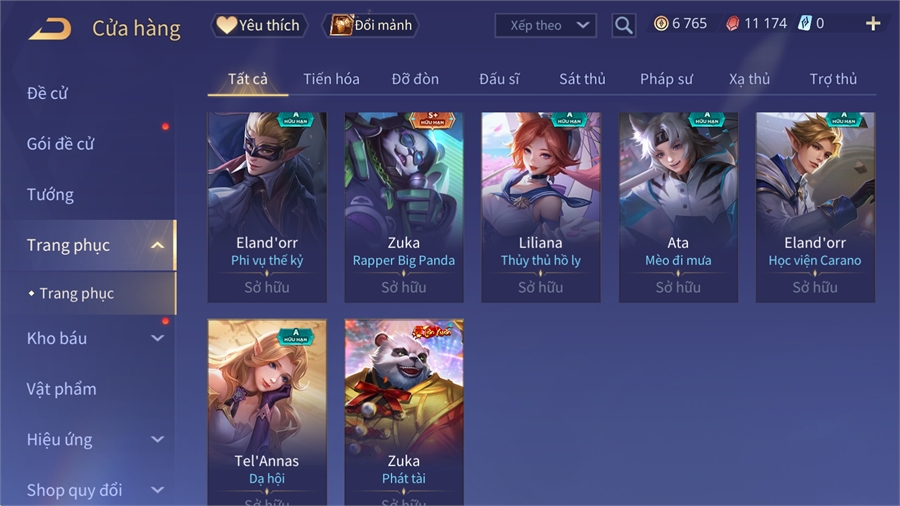The height and width of the screenshot is (506, 900).
Task: Tap the gold coin balance icon
Action: click(661, 24)
